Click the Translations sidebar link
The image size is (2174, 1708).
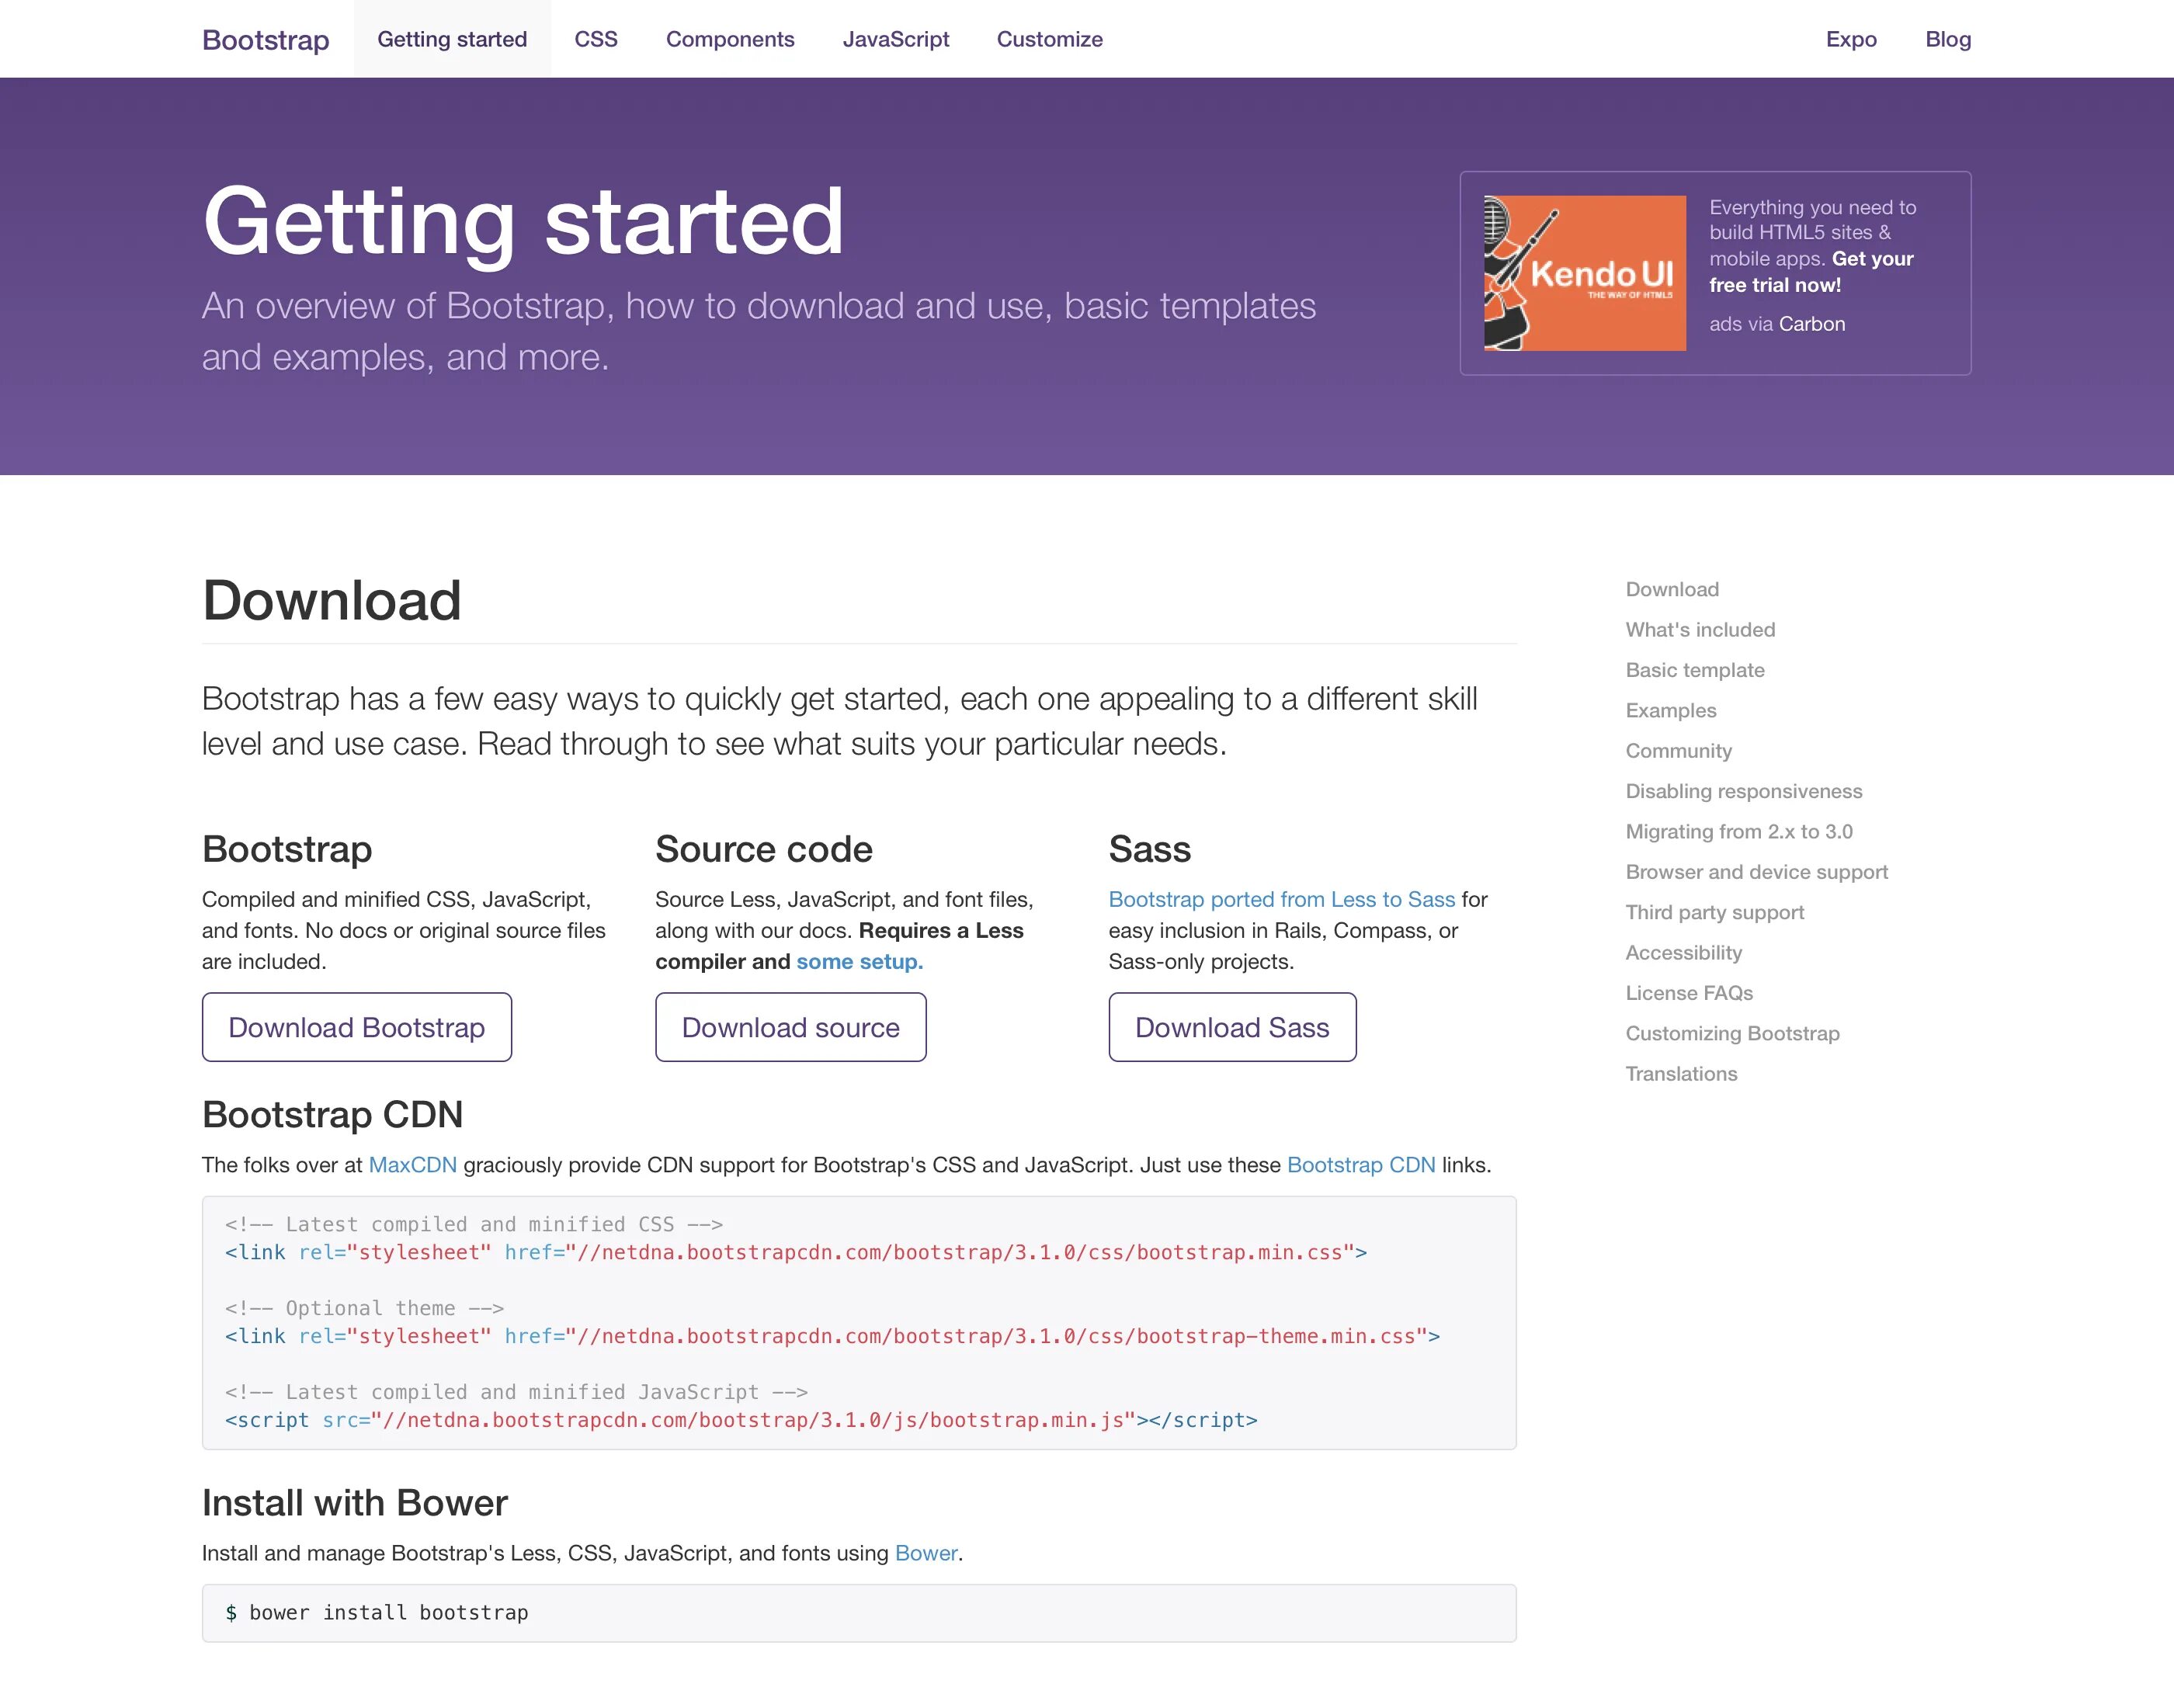1680,1073
